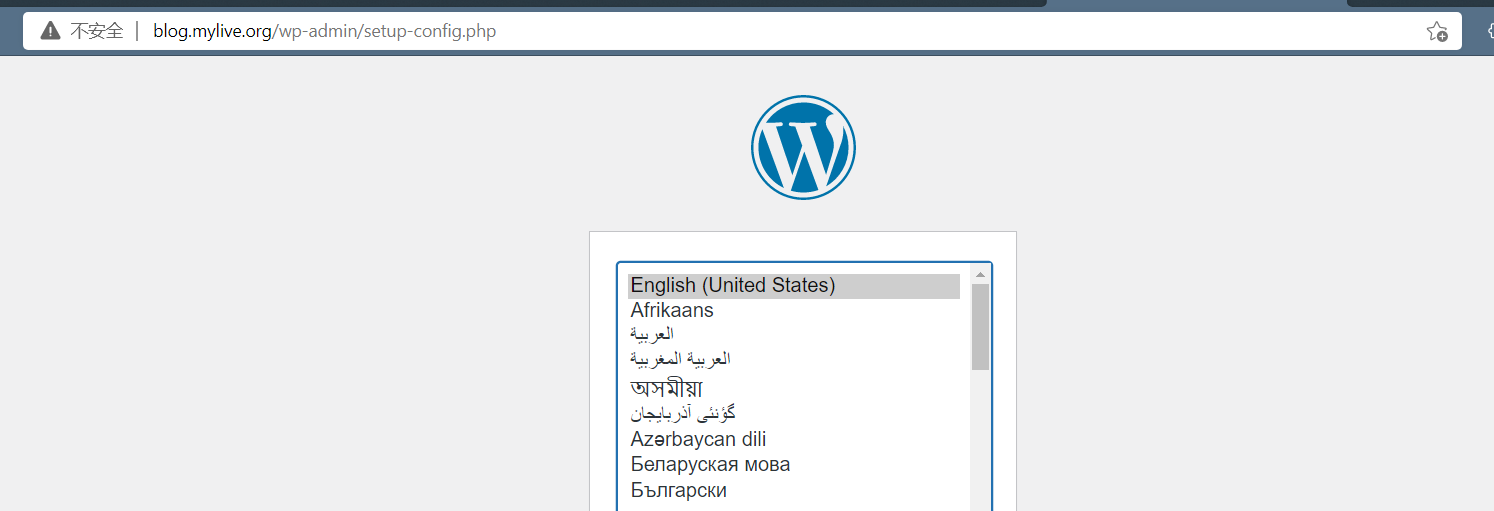Select گؤنئی آذربایجان language option
The height and width of the screenshot is (511, 1494).
coord(794,413)
